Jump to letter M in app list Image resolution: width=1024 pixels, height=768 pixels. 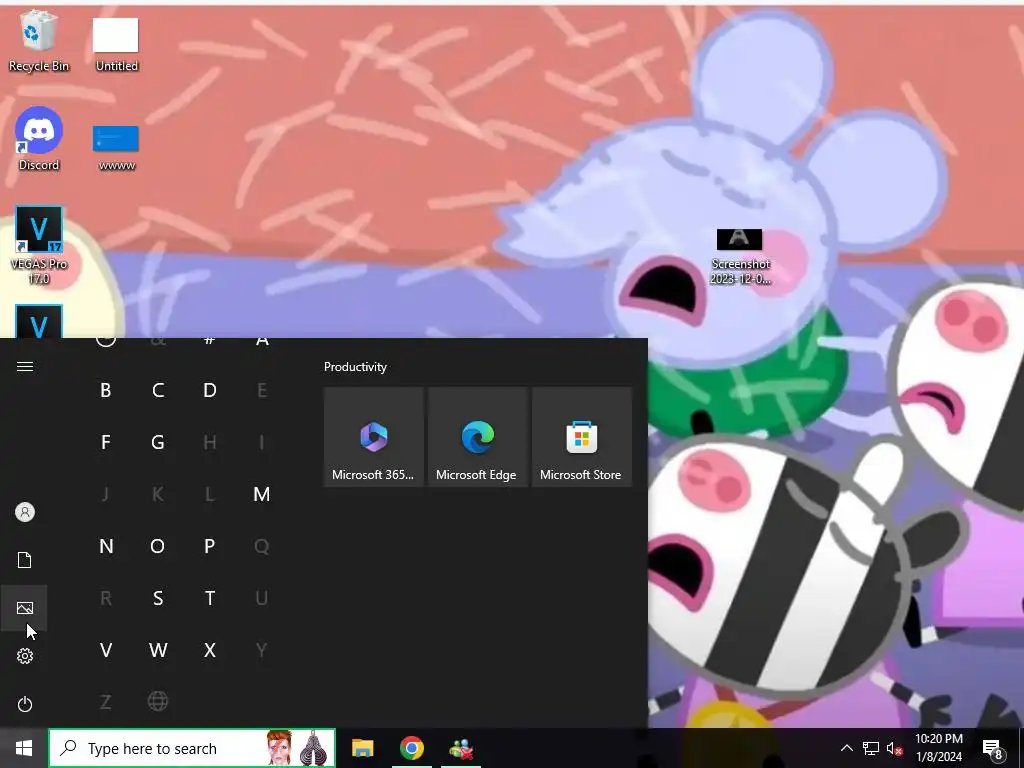(x=261, y=494)
